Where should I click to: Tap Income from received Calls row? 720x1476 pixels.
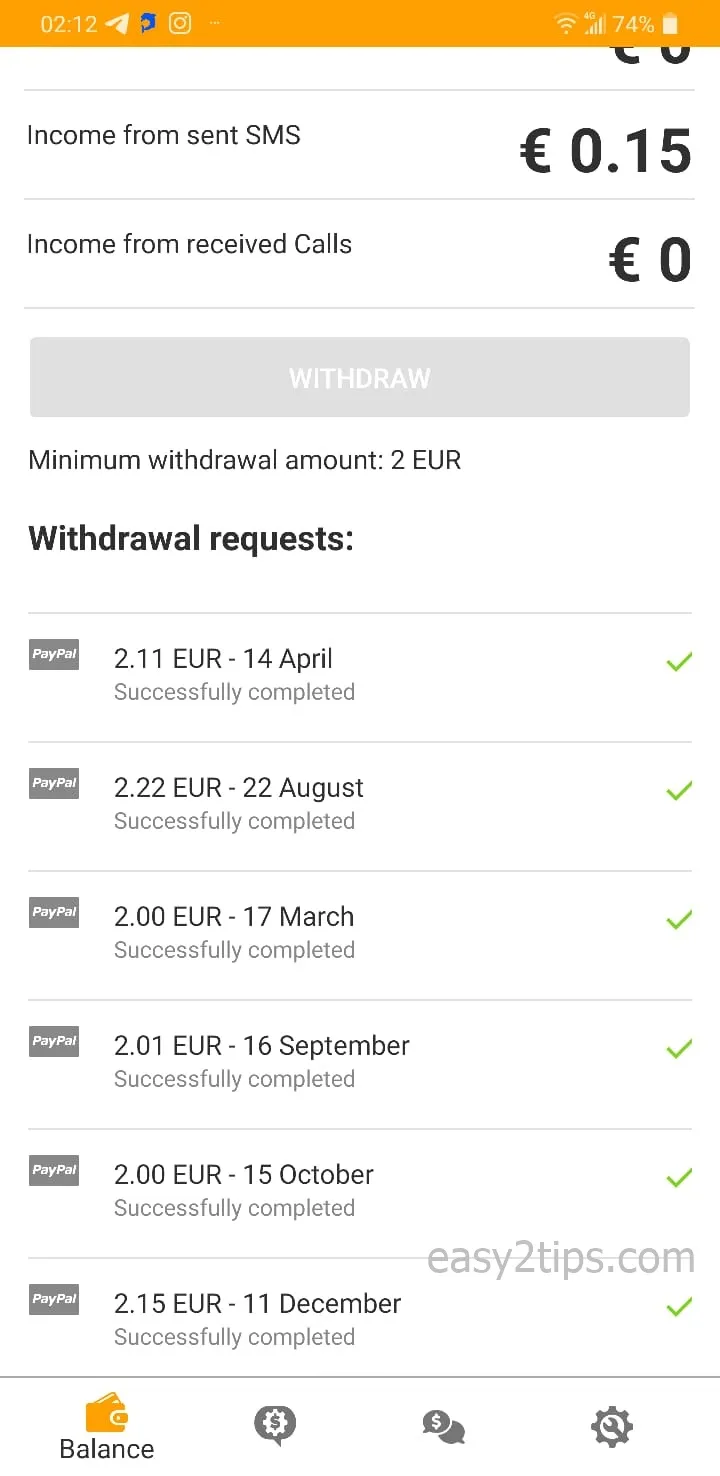[x=360, y=254]
